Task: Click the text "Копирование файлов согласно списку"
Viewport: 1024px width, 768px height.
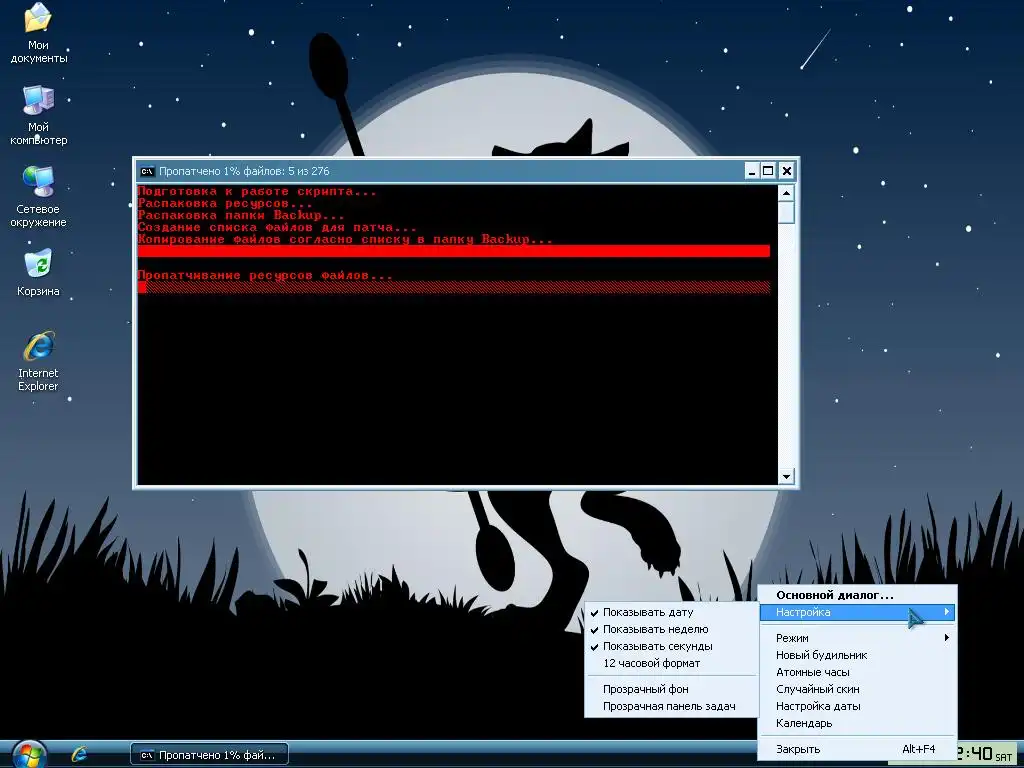Action: click(x=273, y=239)
